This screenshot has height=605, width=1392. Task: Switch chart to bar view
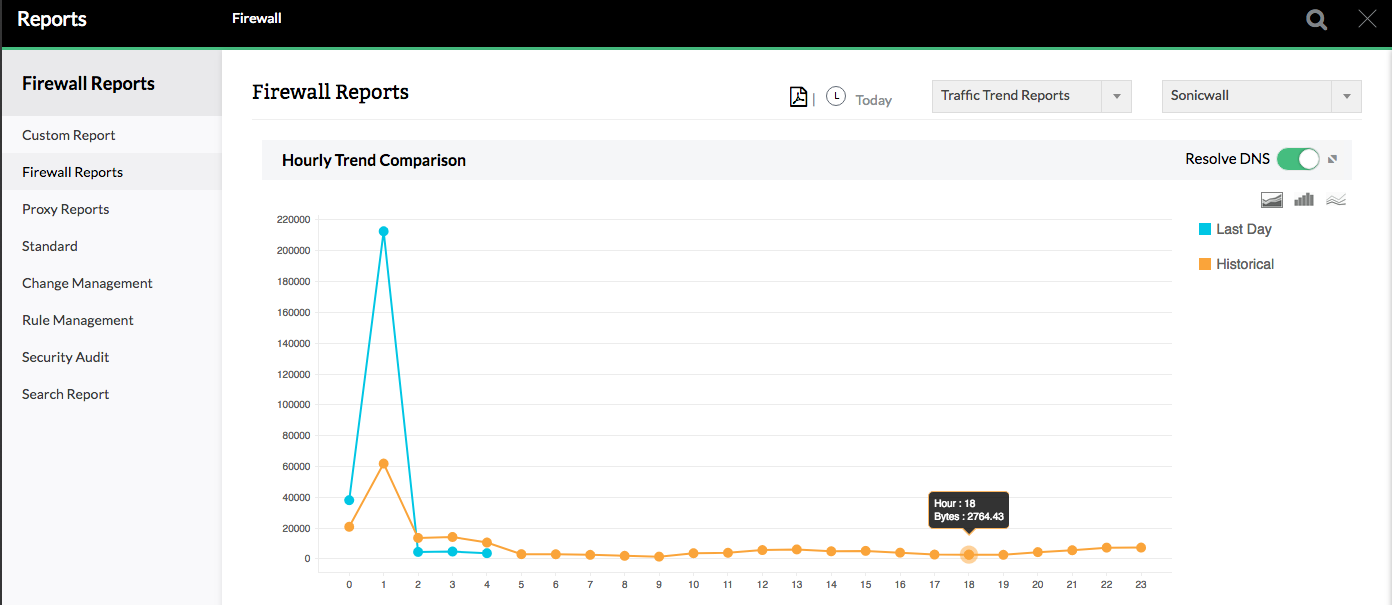(x=1303, y=199)
